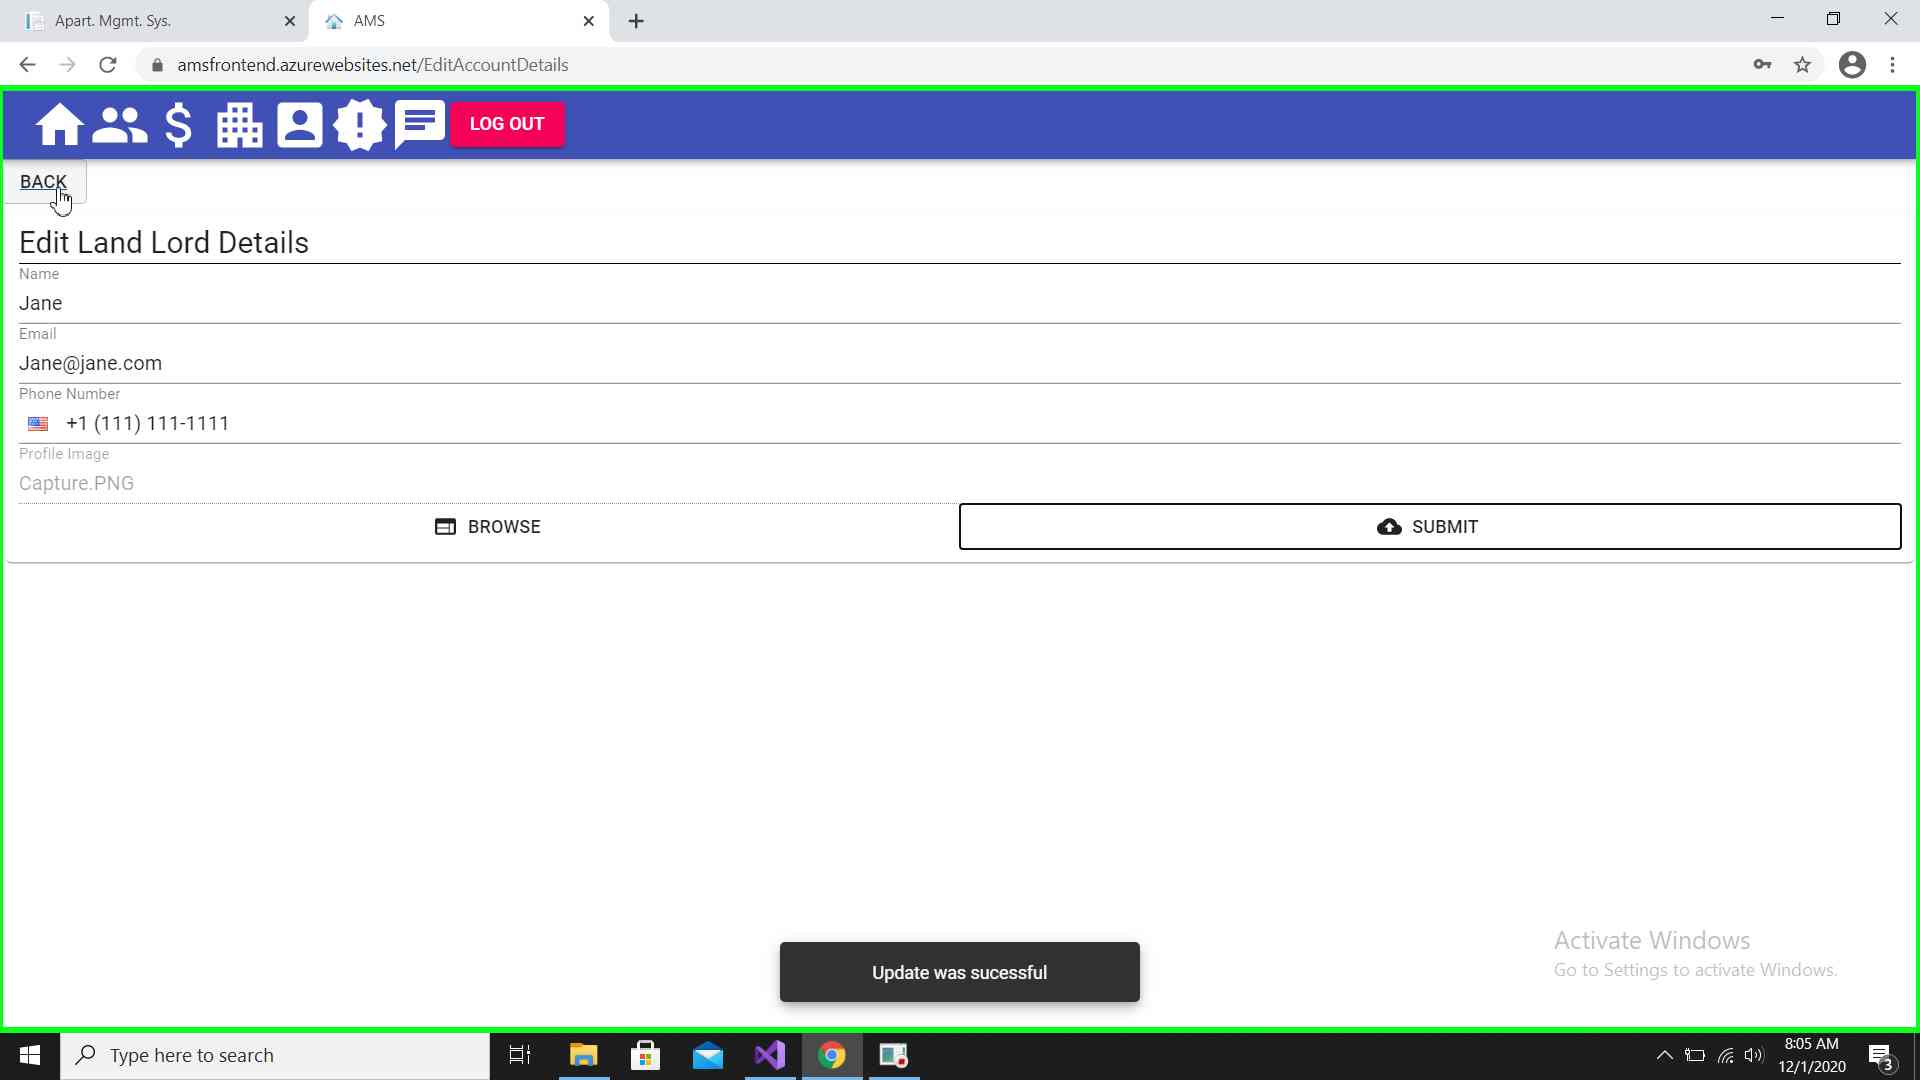Open the Windows Start menu
The width and height of the screenshot is (1920, 1080).
pyautogui.click(x=30, y=1055)
